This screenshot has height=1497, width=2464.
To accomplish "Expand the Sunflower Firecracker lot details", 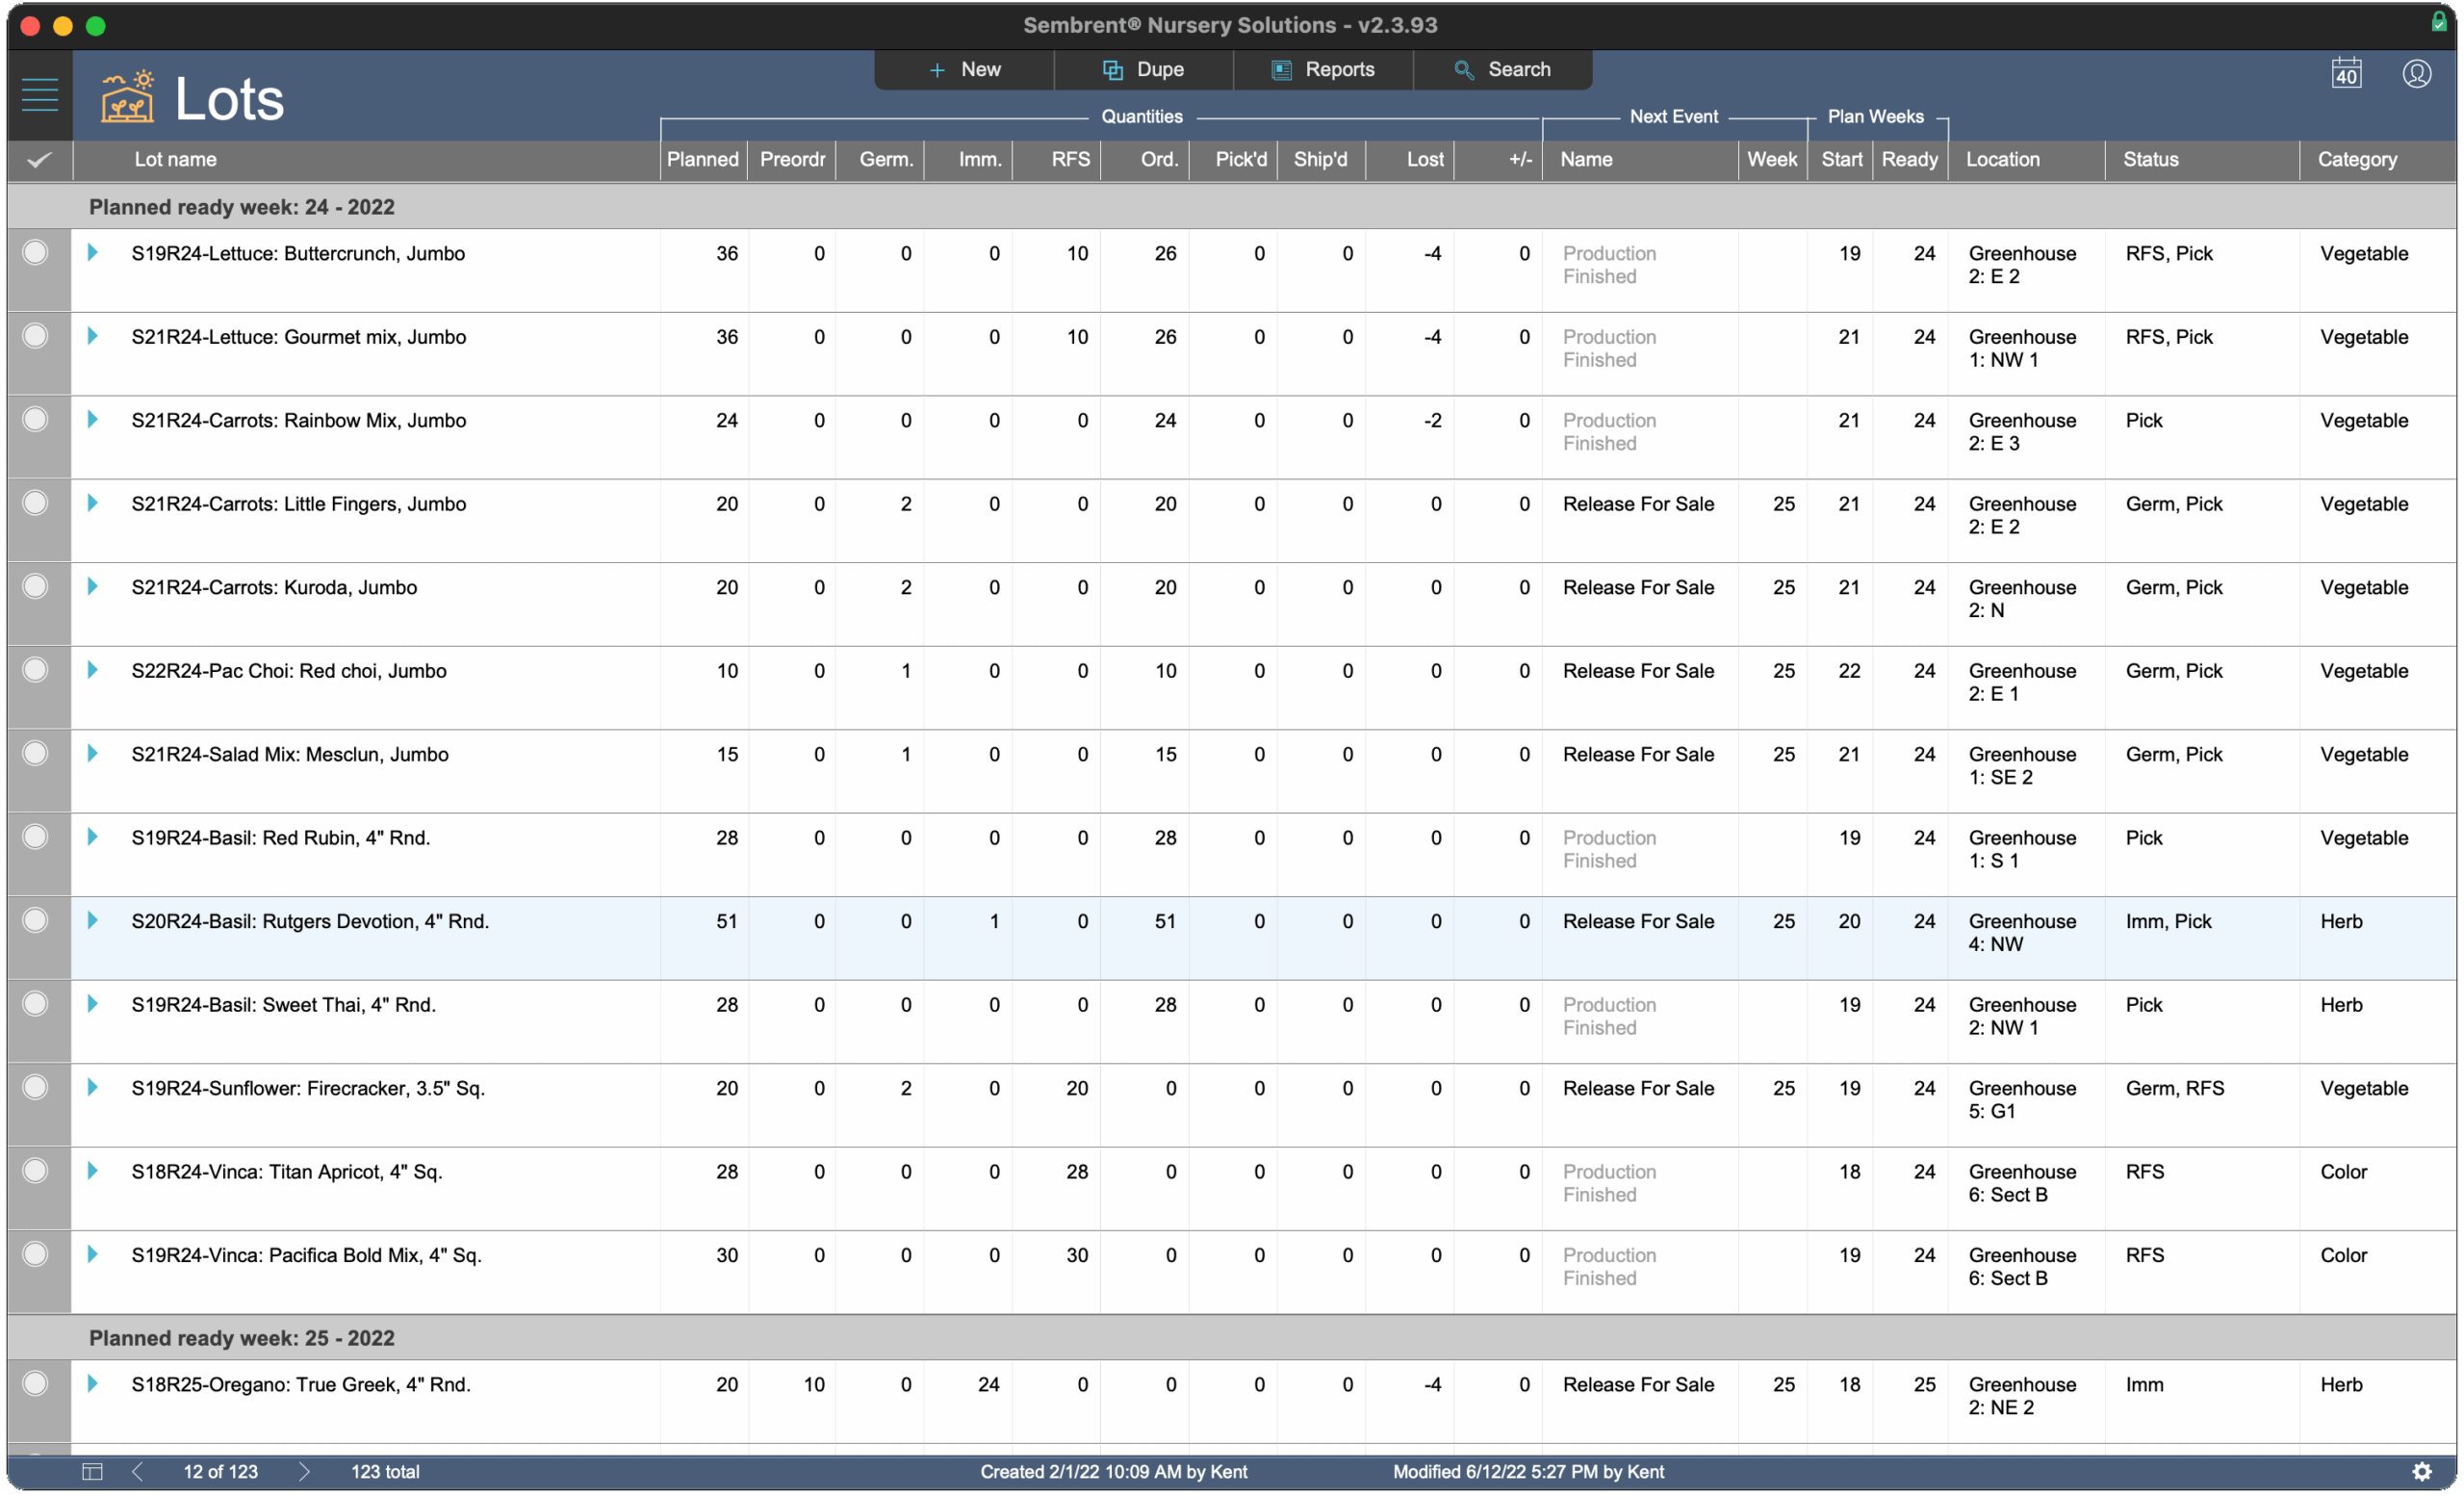I will pyautogui.click(x=92, y=1087).
